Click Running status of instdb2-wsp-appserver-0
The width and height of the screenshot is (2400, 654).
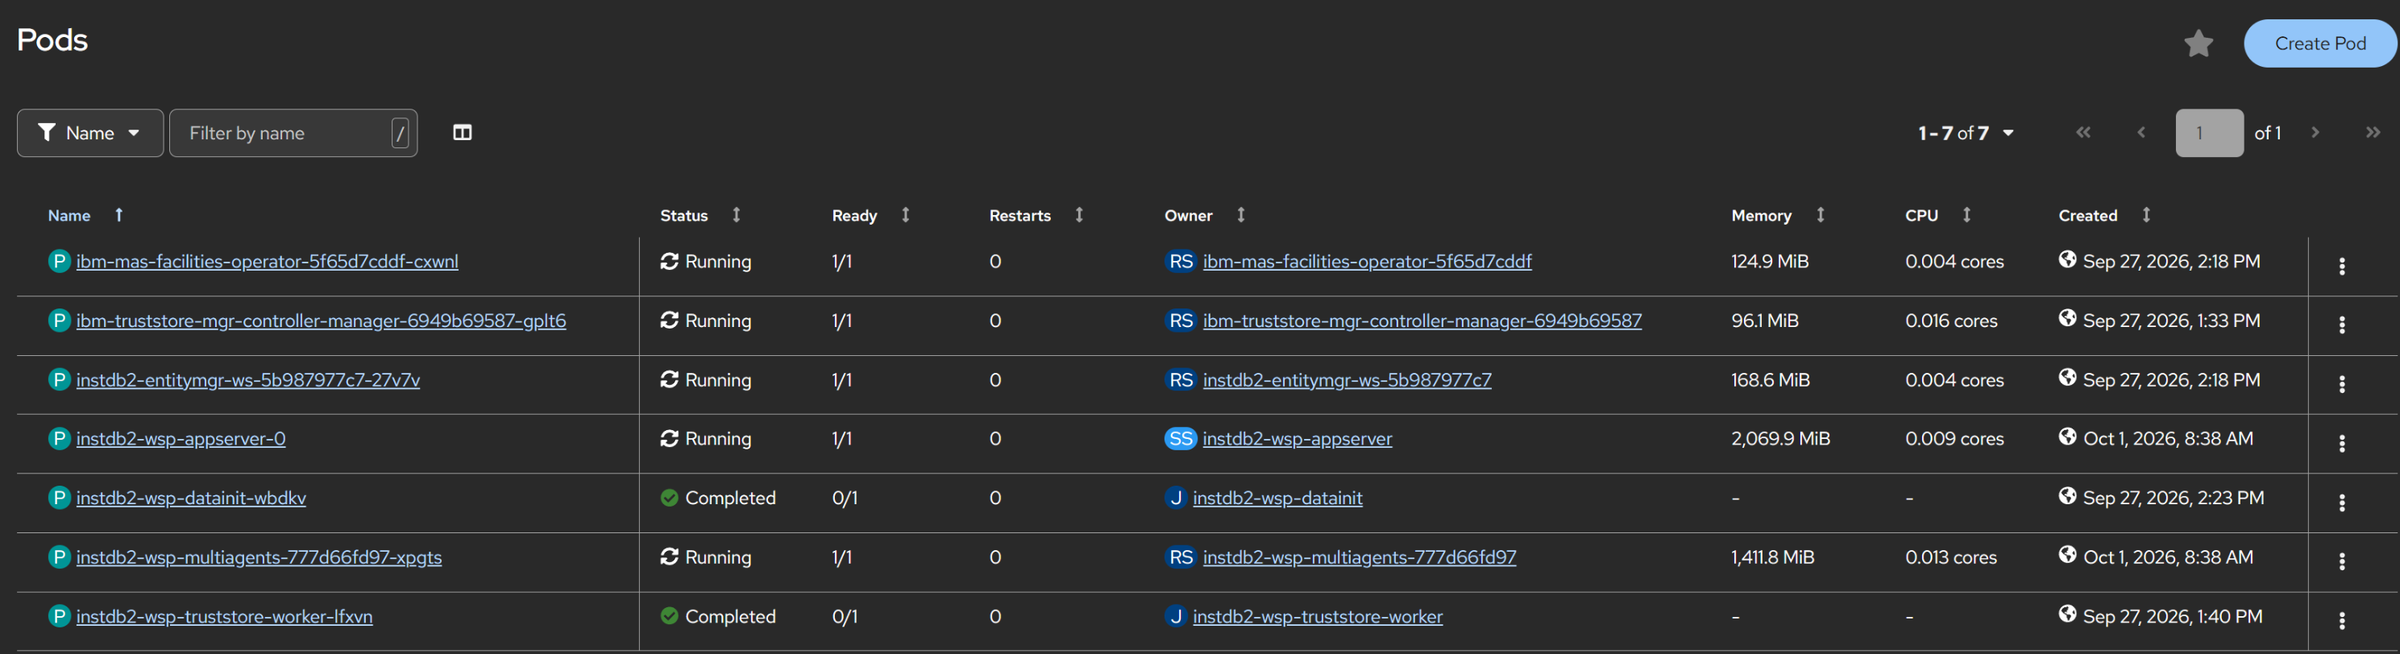click(x=706, y=438)
